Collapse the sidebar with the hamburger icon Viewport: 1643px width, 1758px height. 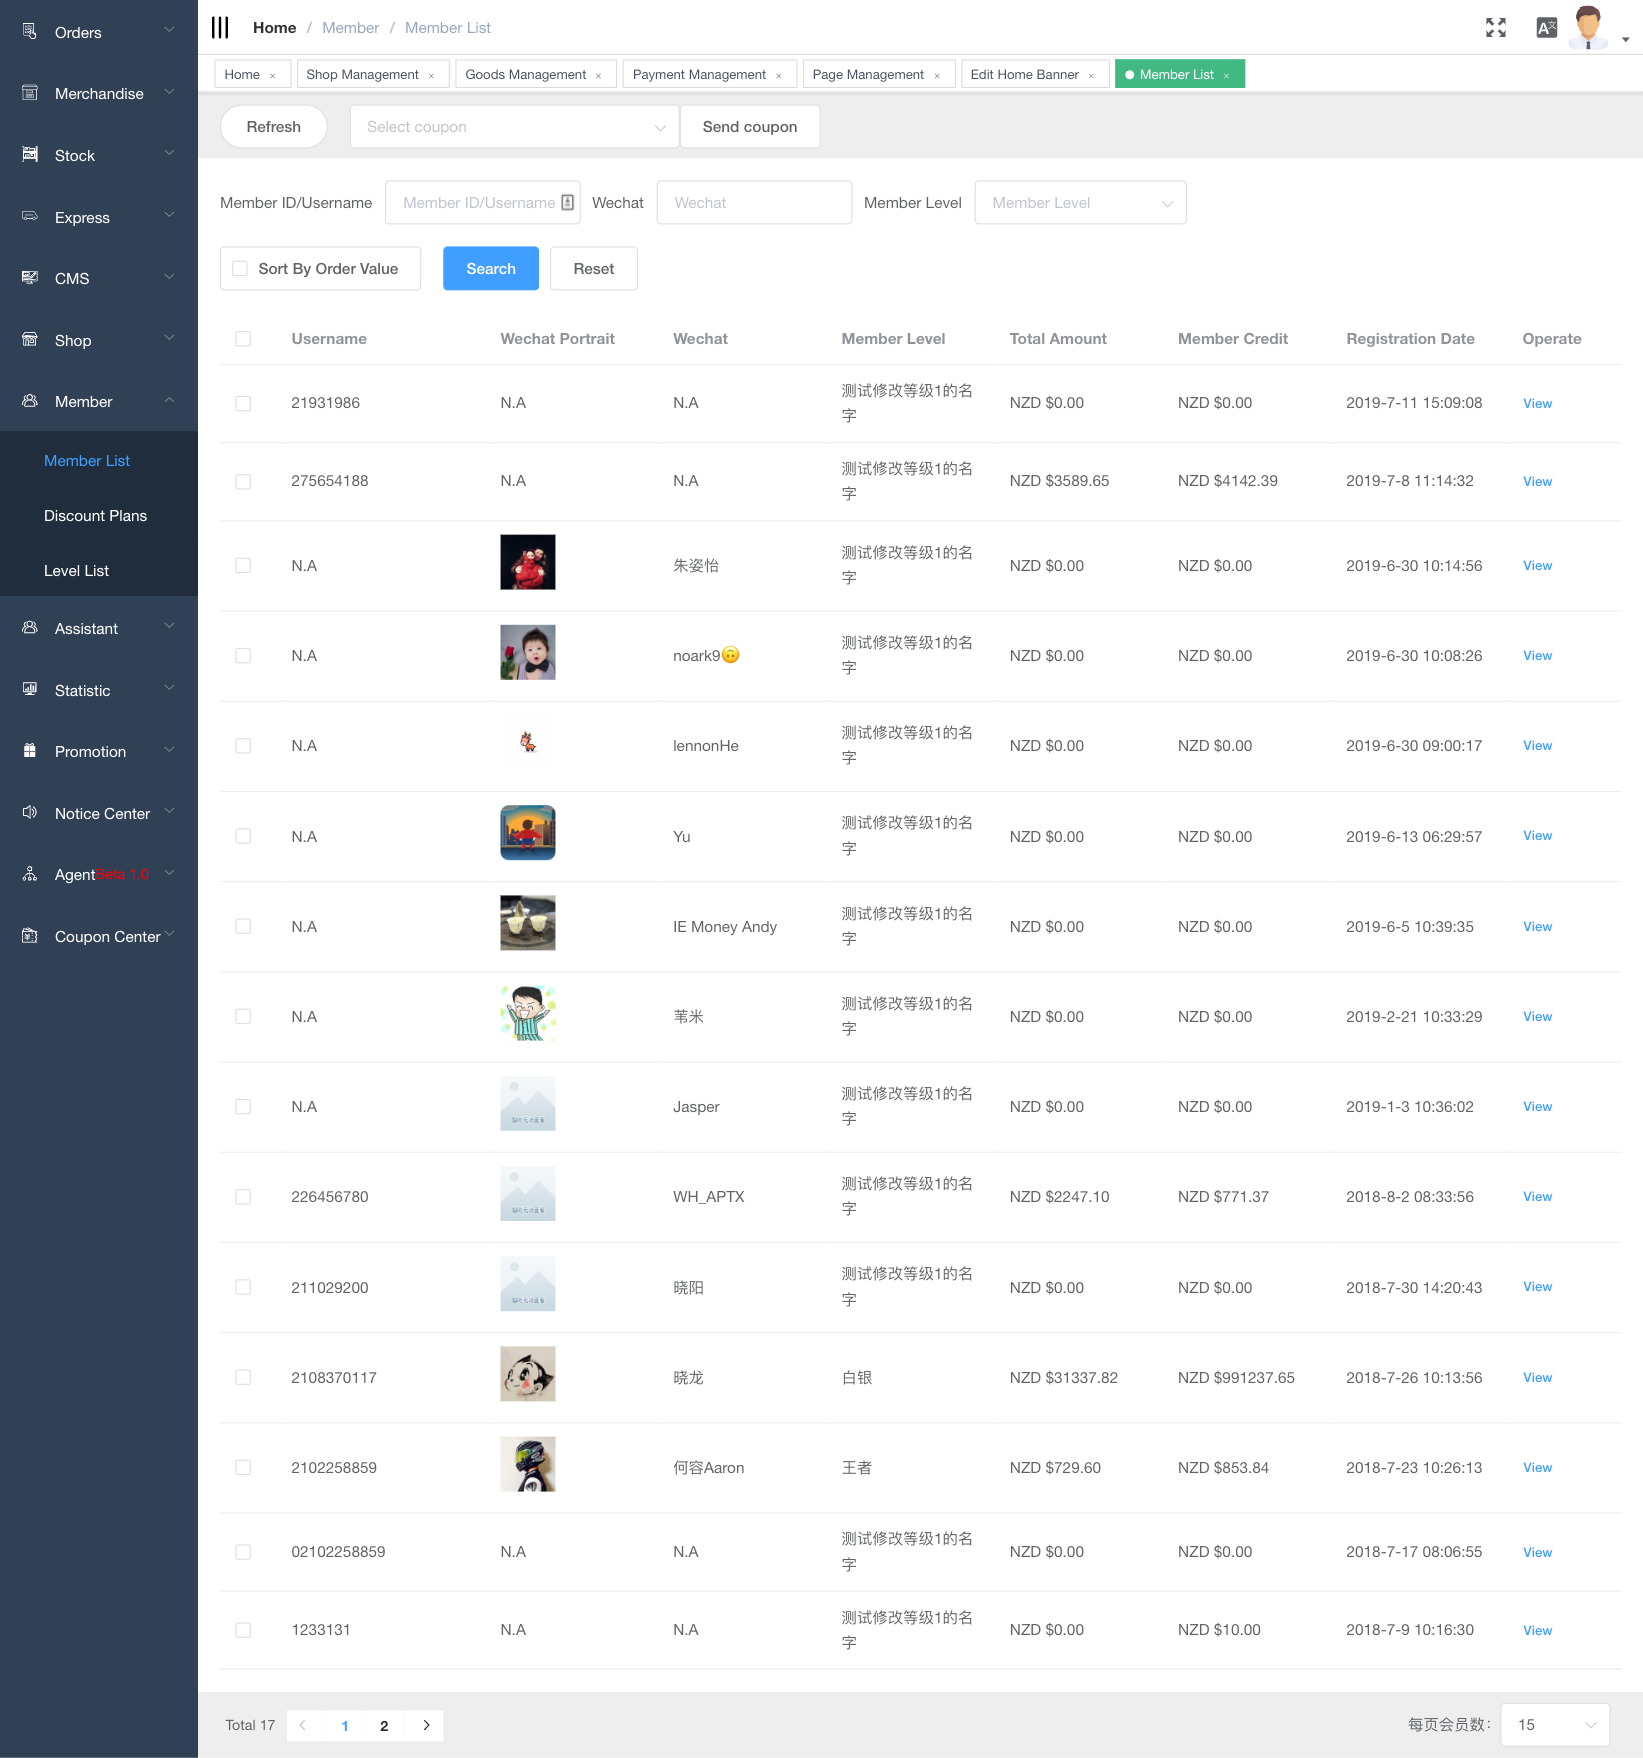[x=220, y=28]
